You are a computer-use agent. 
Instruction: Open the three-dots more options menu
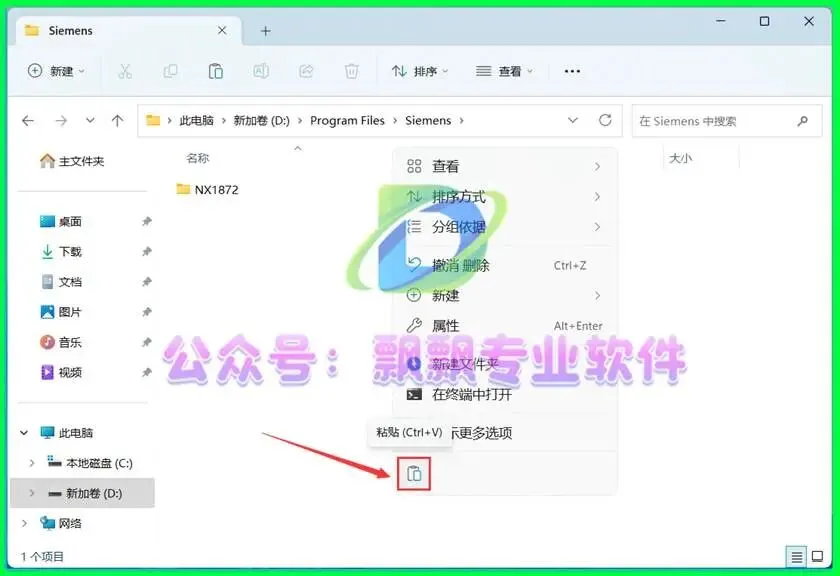tap(572, 71)
